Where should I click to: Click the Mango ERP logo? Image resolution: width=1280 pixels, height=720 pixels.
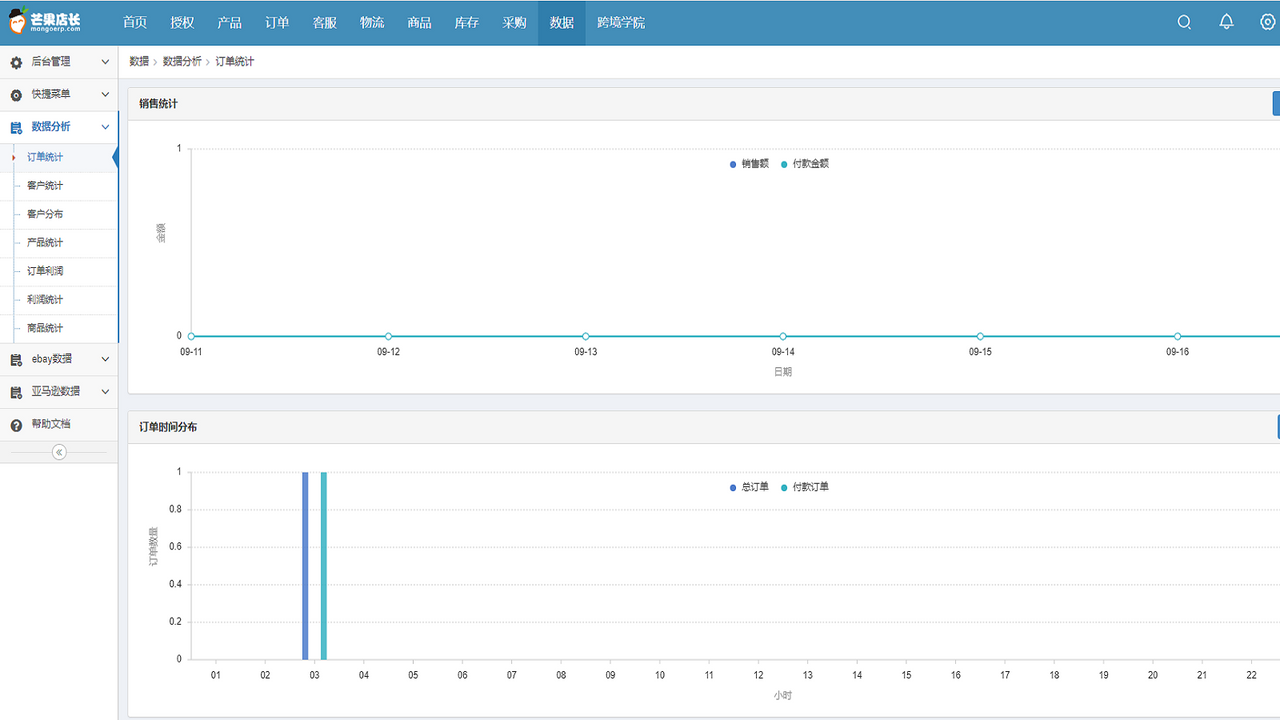[x=45, y=22]
